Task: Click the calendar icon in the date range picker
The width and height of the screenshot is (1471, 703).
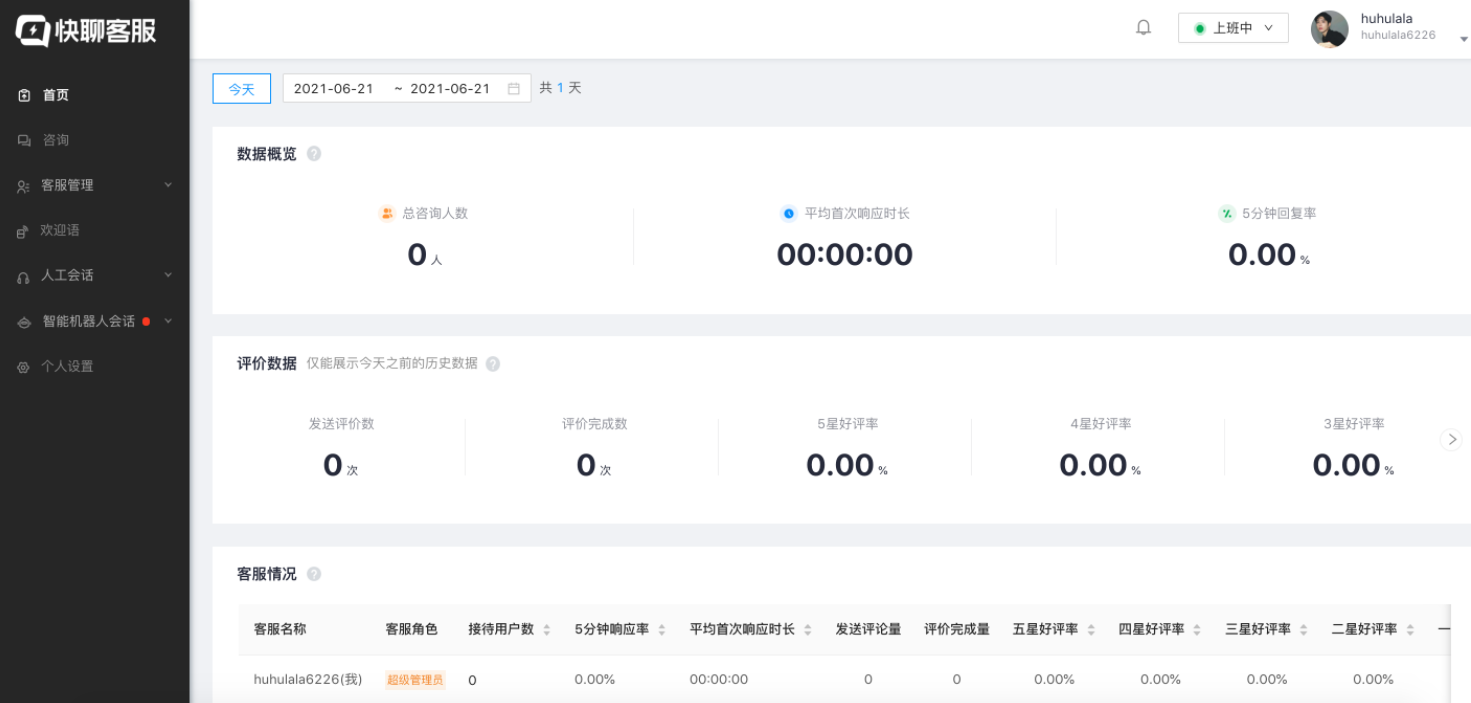Action: point(514,88)
